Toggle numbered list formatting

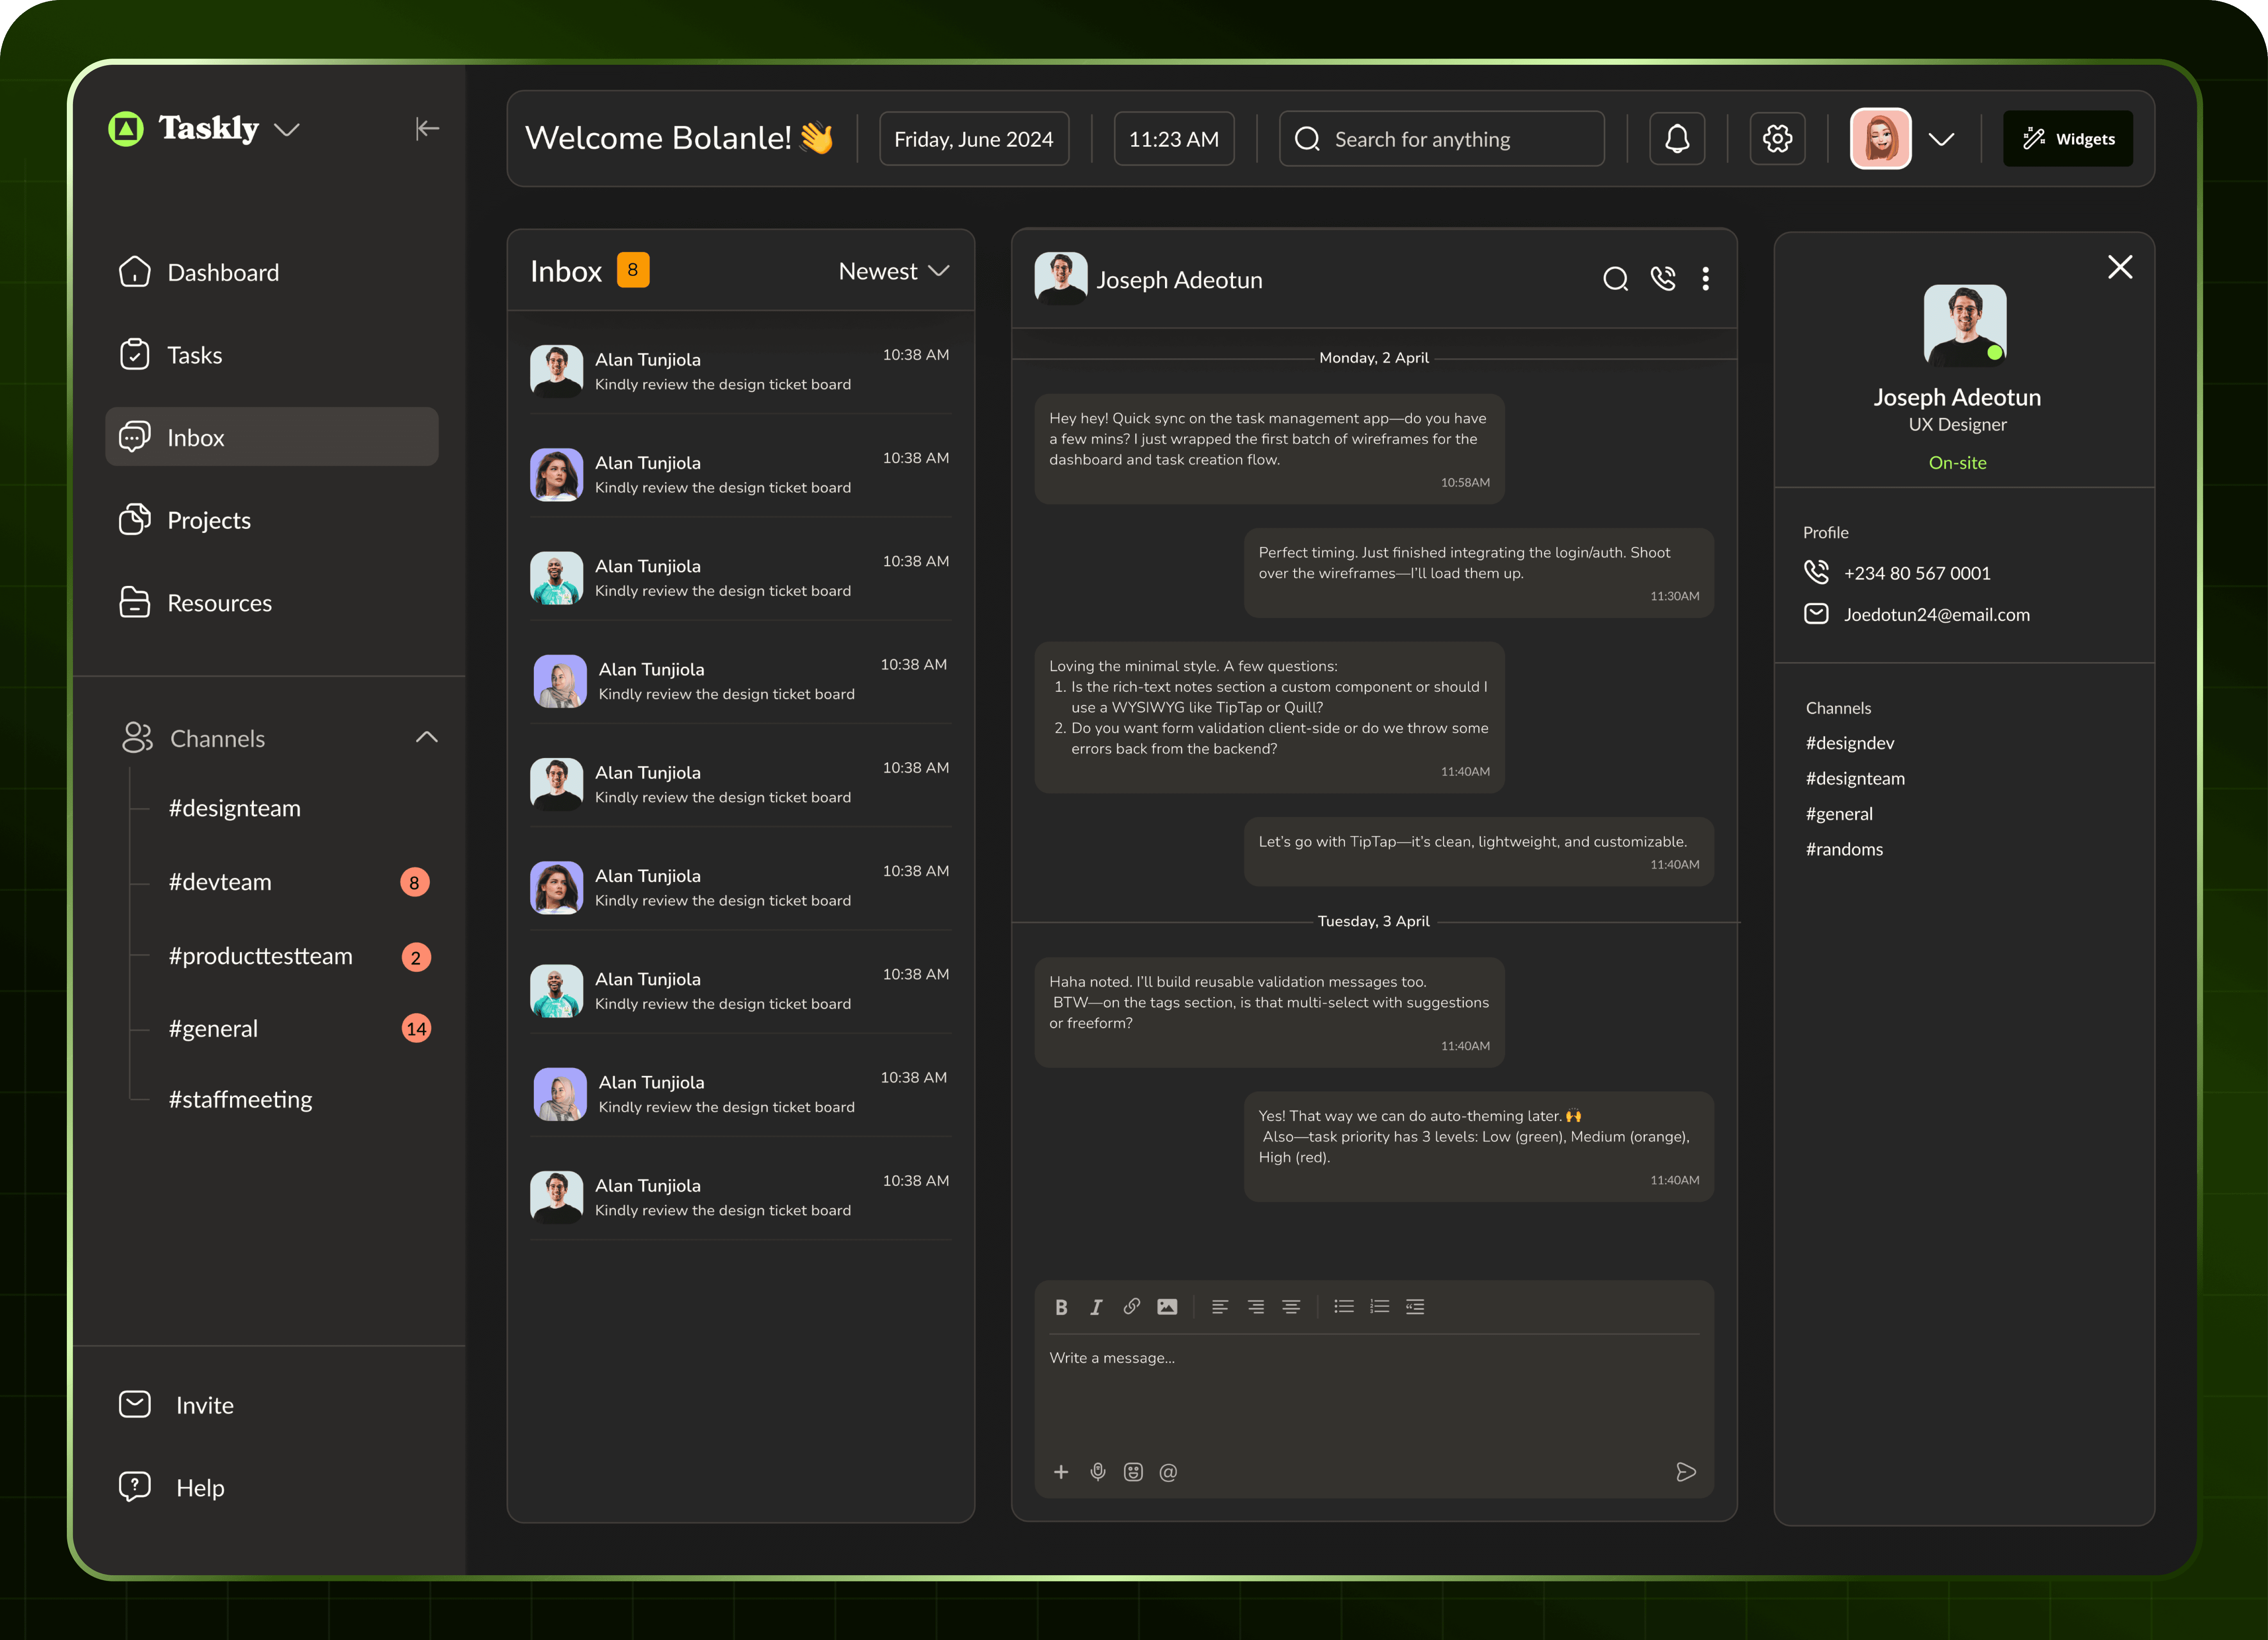click(x=1379, y=1307)
